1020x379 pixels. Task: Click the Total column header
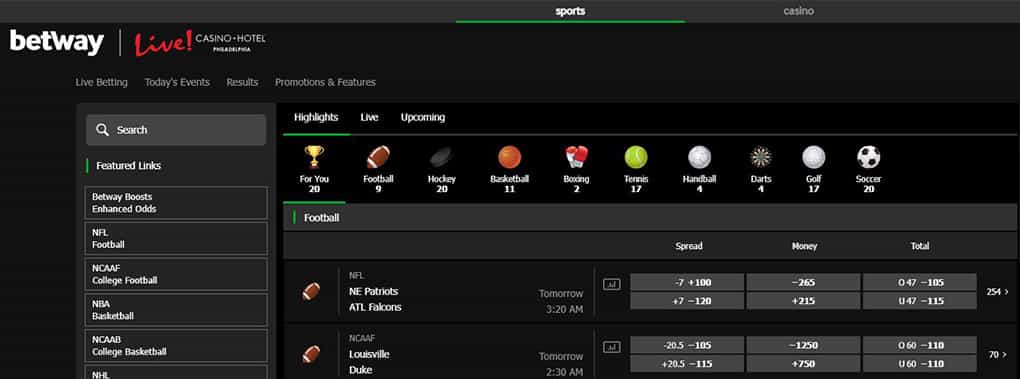point(920,246)
